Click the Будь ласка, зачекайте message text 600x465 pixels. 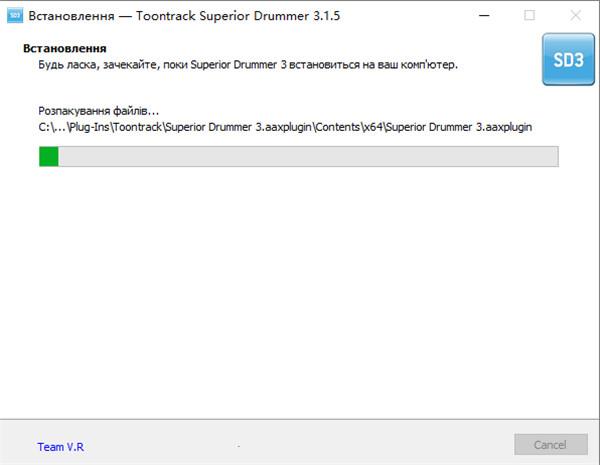click(248, 65)
